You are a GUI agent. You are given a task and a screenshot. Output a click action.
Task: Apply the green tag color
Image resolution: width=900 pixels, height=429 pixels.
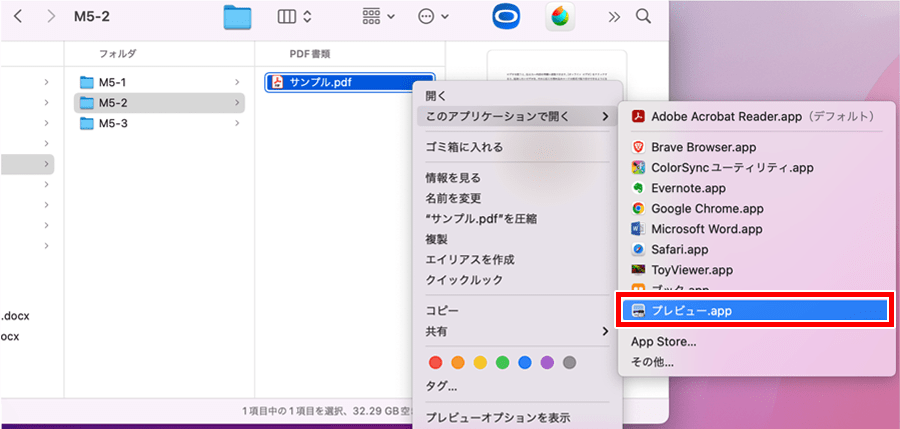click(502, 362)
